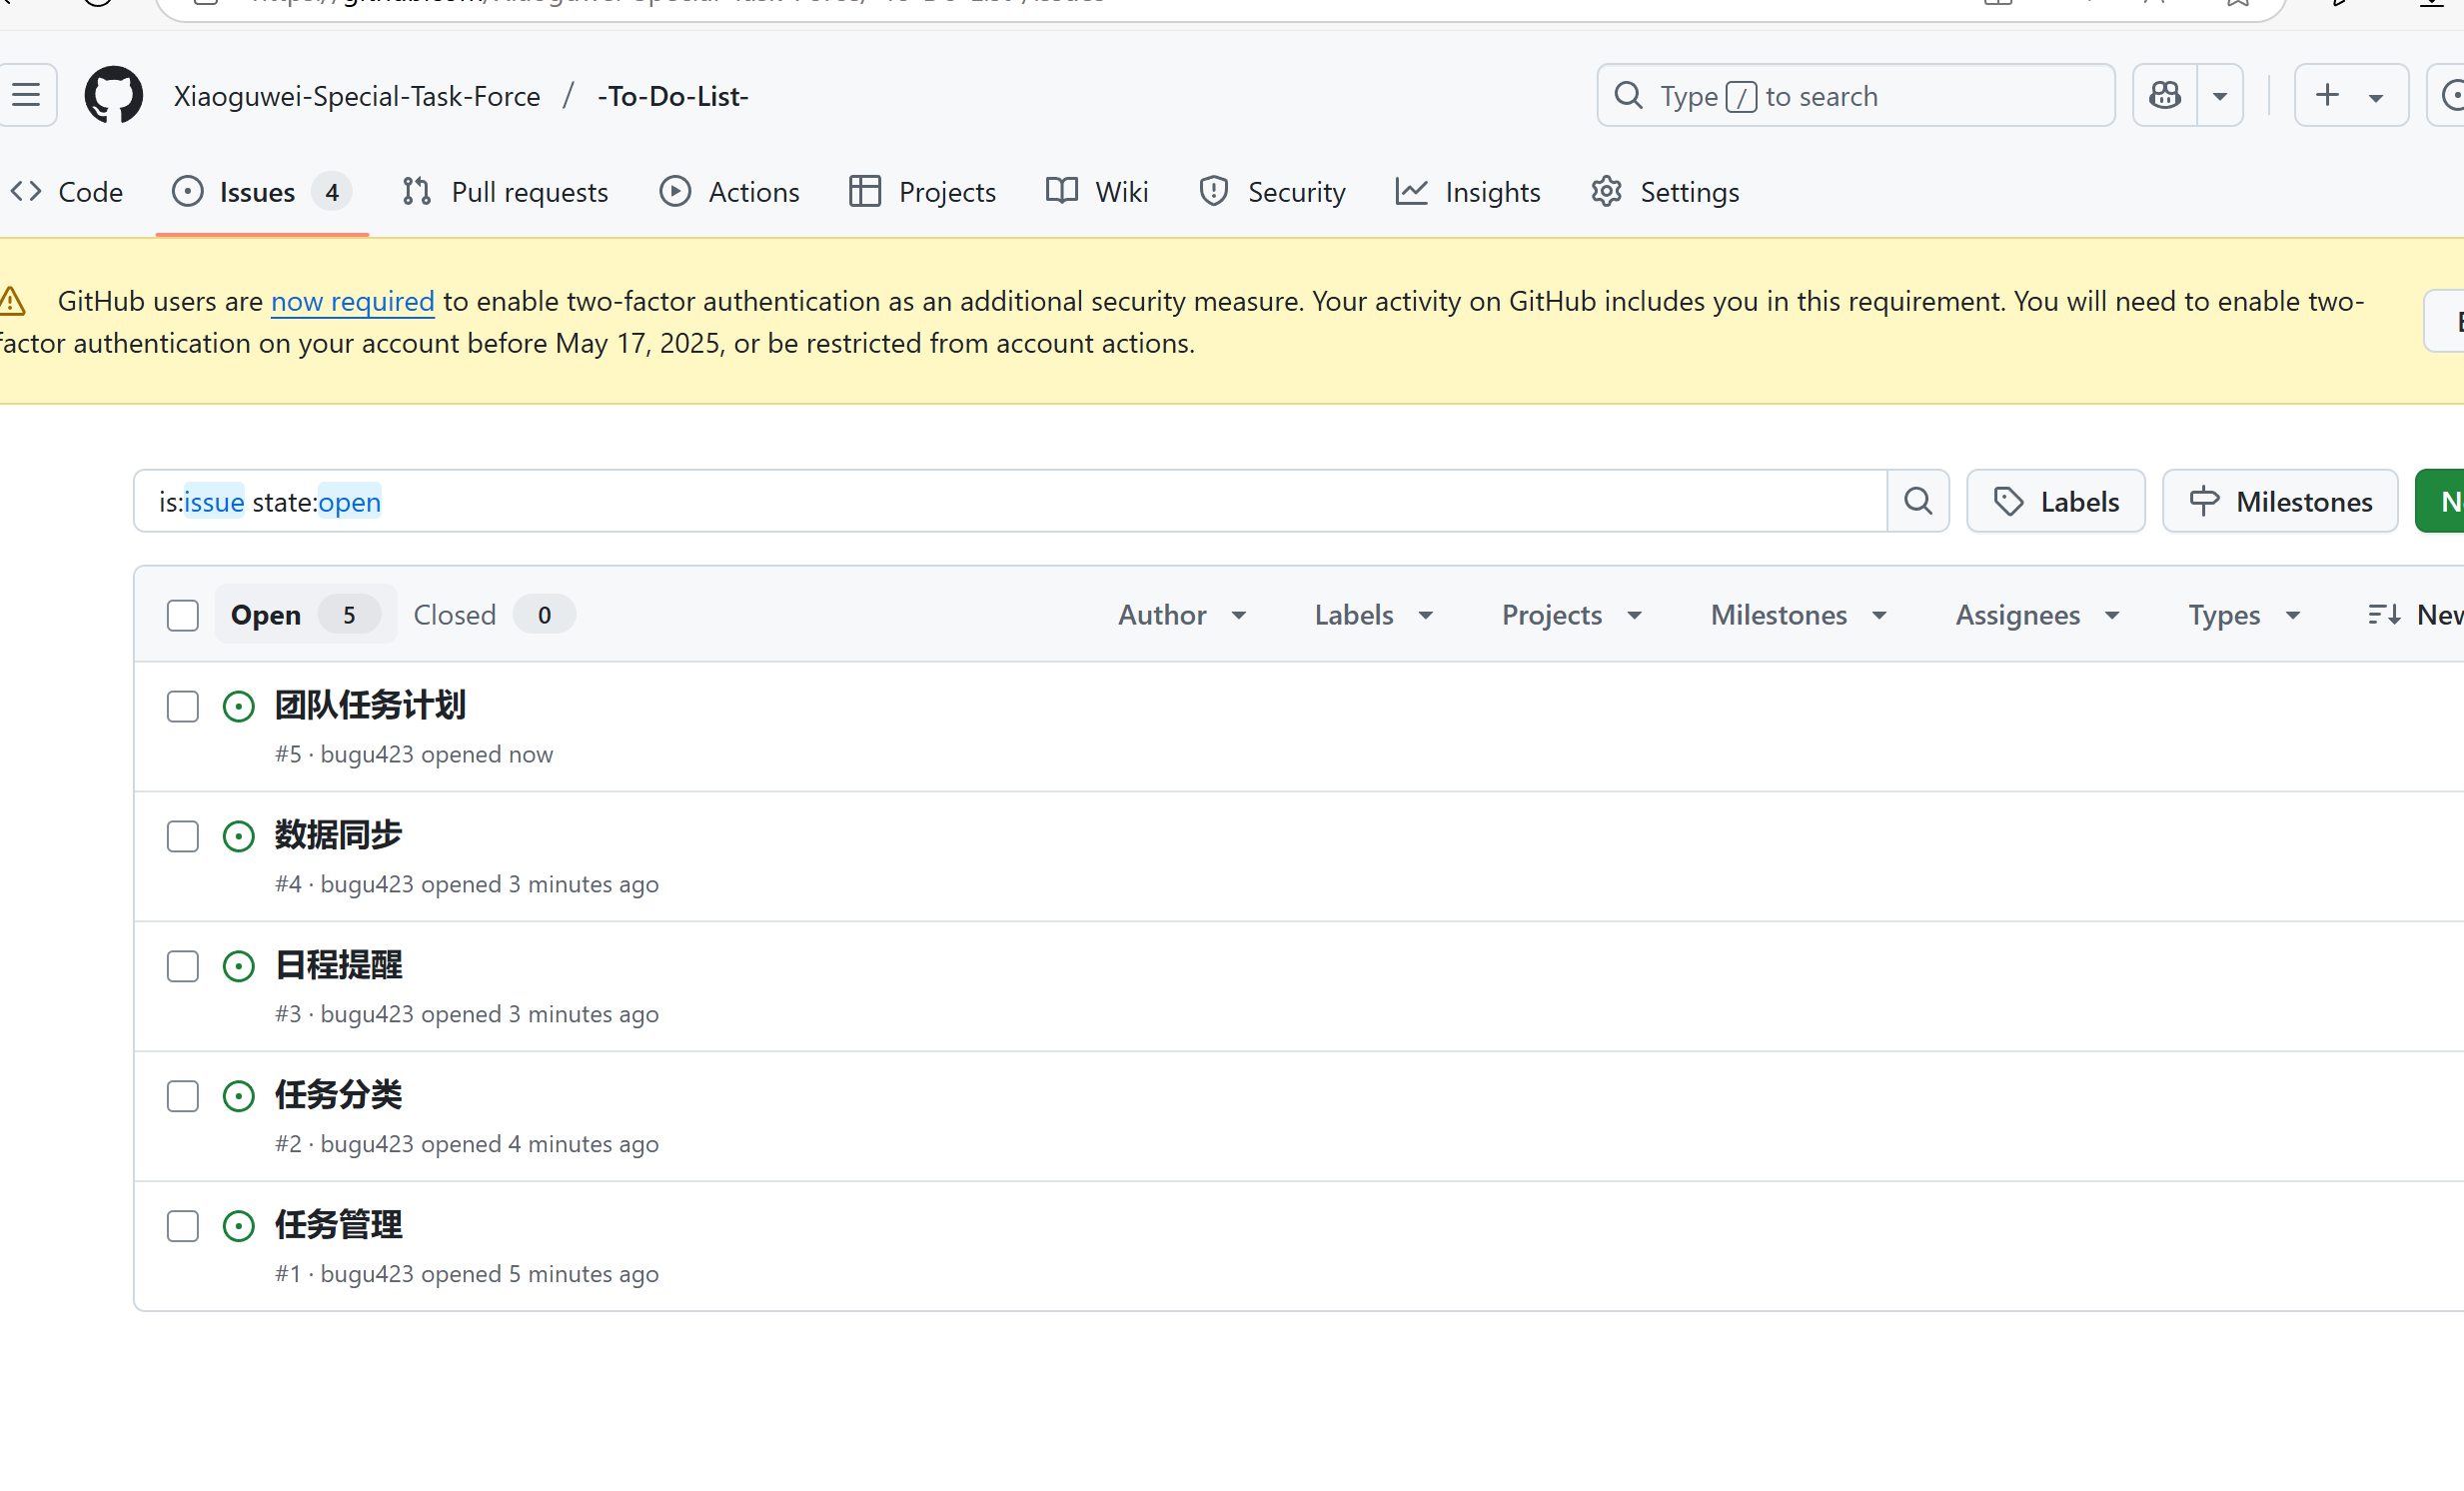Open Milestones page with signpost icon
This screenshot has width=2464, height=1491.
(2280, 501)
